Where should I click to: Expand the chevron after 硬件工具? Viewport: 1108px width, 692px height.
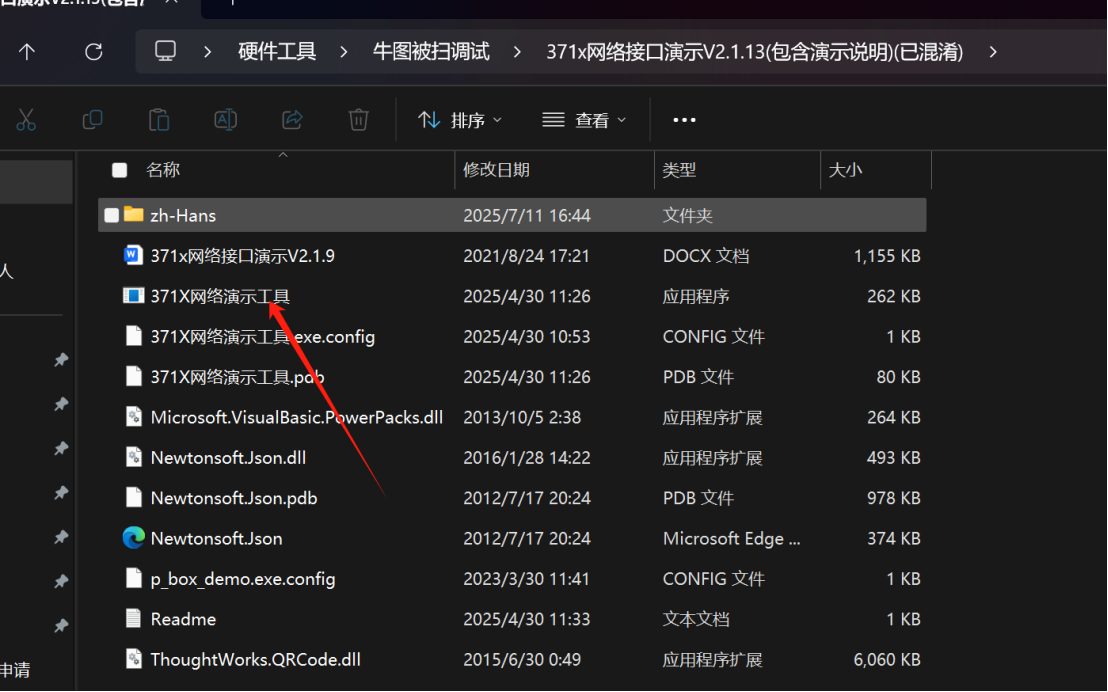343,52
